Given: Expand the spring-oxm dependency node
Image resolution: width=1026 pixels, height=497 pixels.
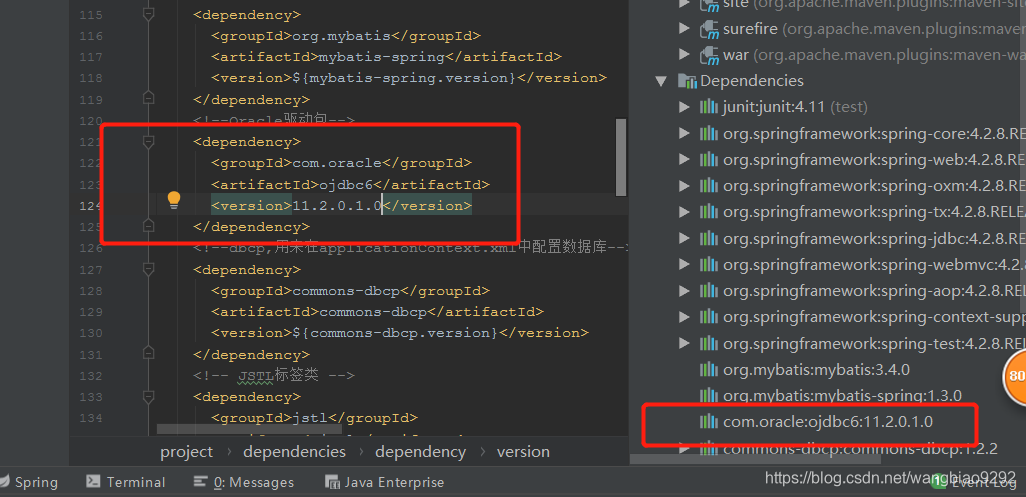Looking at the screenshot, I should point(684,186).
